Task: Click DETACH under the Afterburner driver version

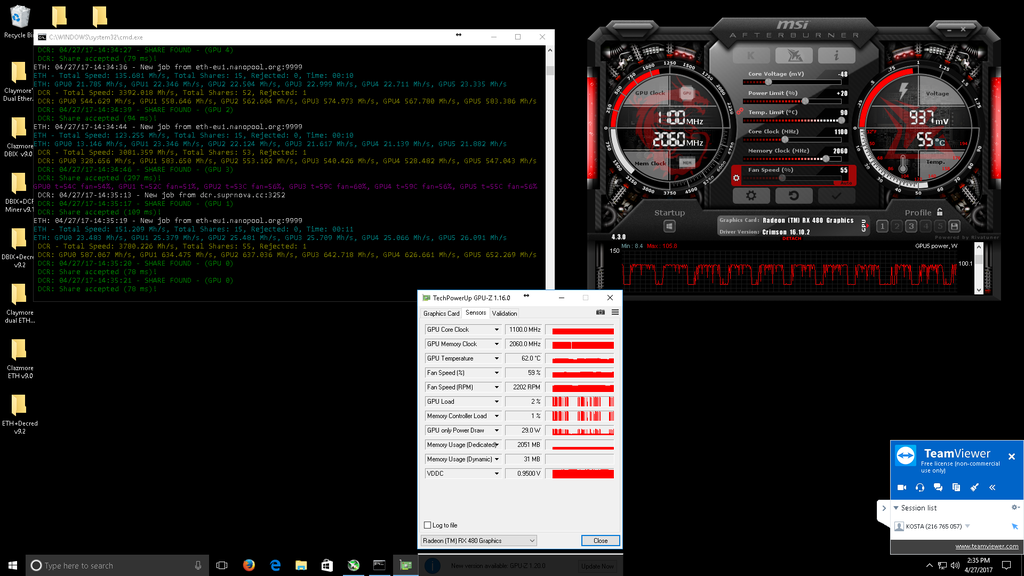Action: point(792,238)
